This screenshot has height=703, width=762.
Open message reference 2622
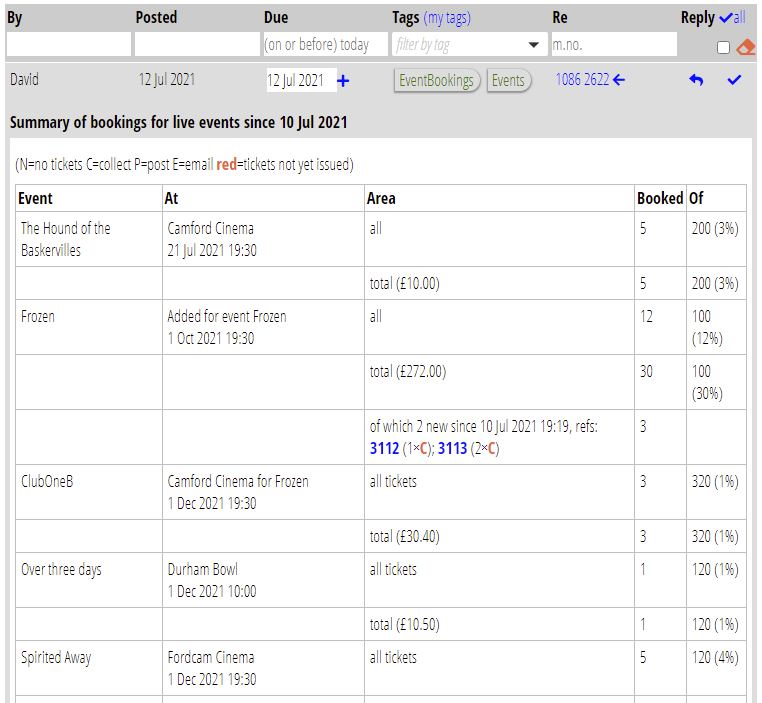[596, 80]
